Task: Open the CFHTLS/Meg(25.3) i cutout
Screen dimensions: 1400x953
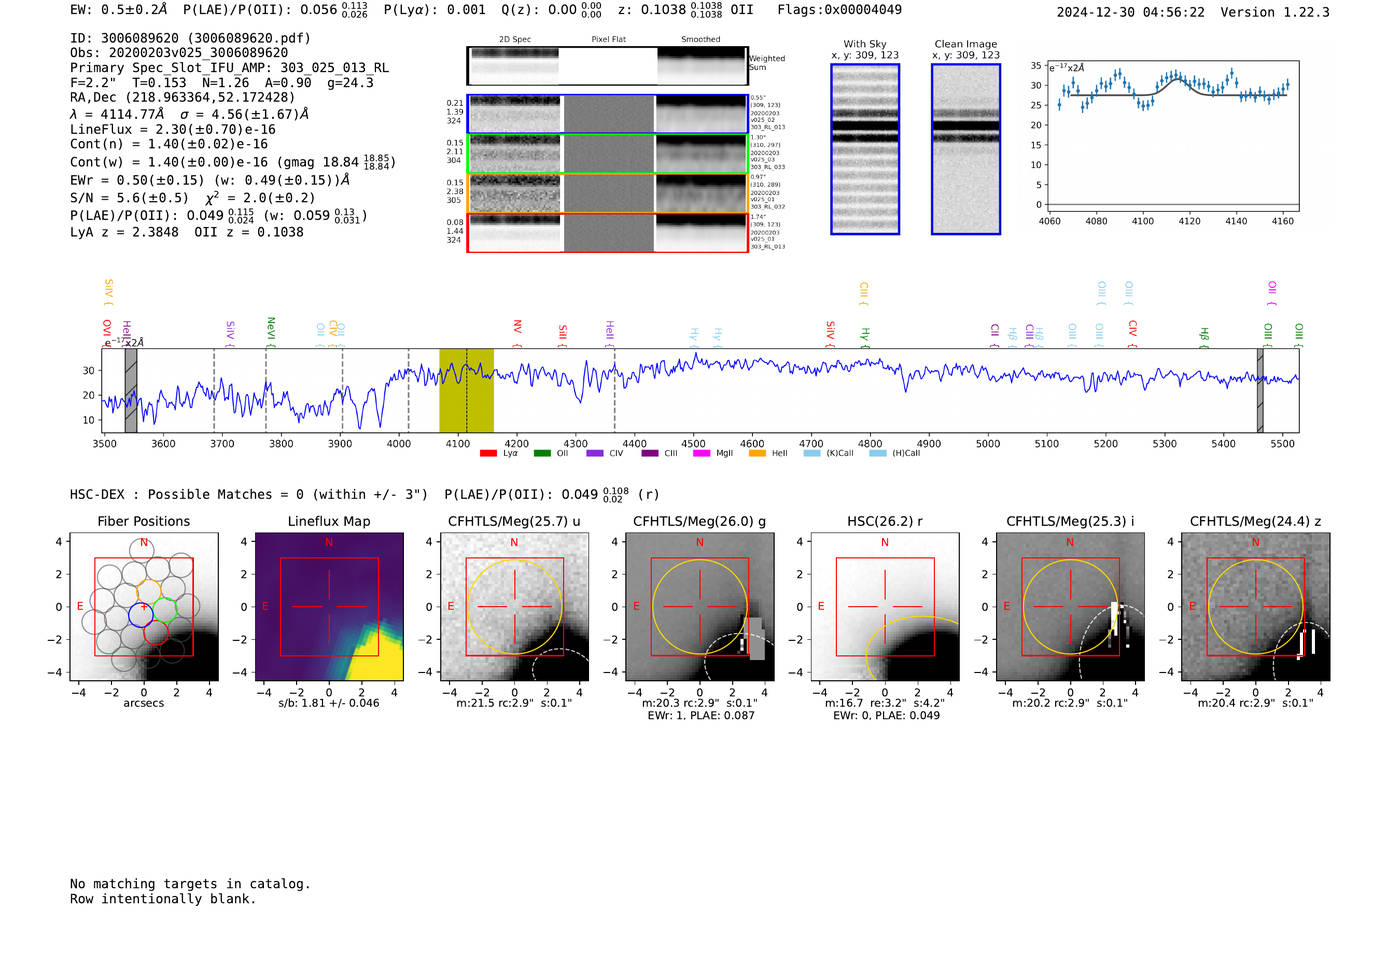Action: (x=1070, y=607)
